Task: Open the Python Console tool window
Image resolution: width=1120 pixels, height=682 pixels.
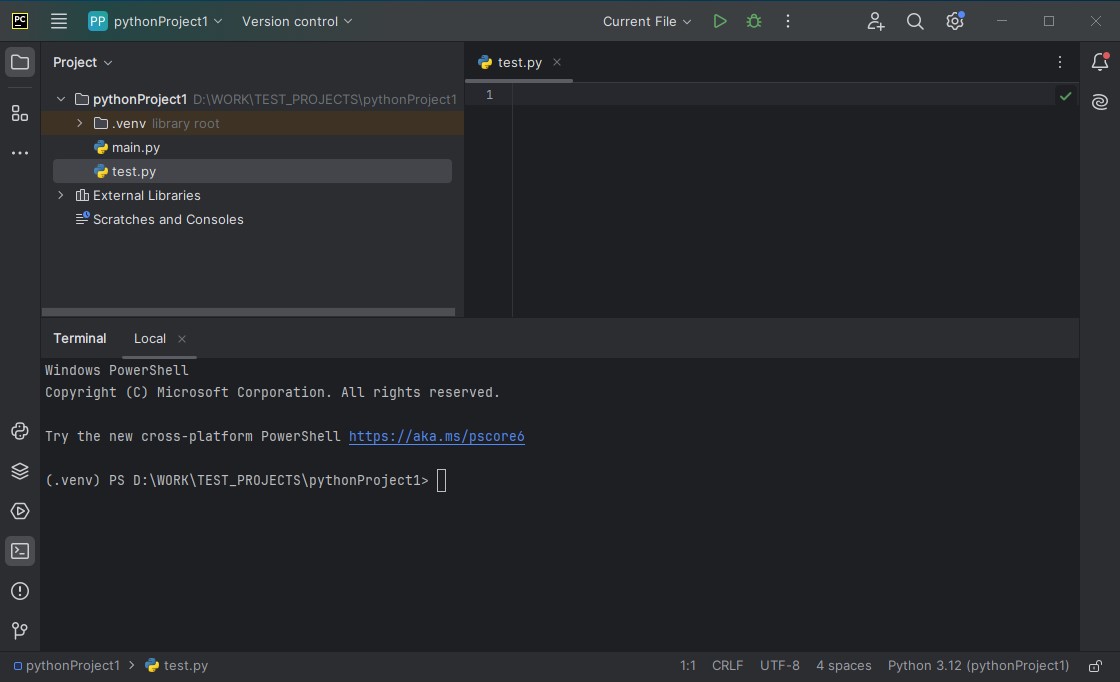Action: pos(20,431)
